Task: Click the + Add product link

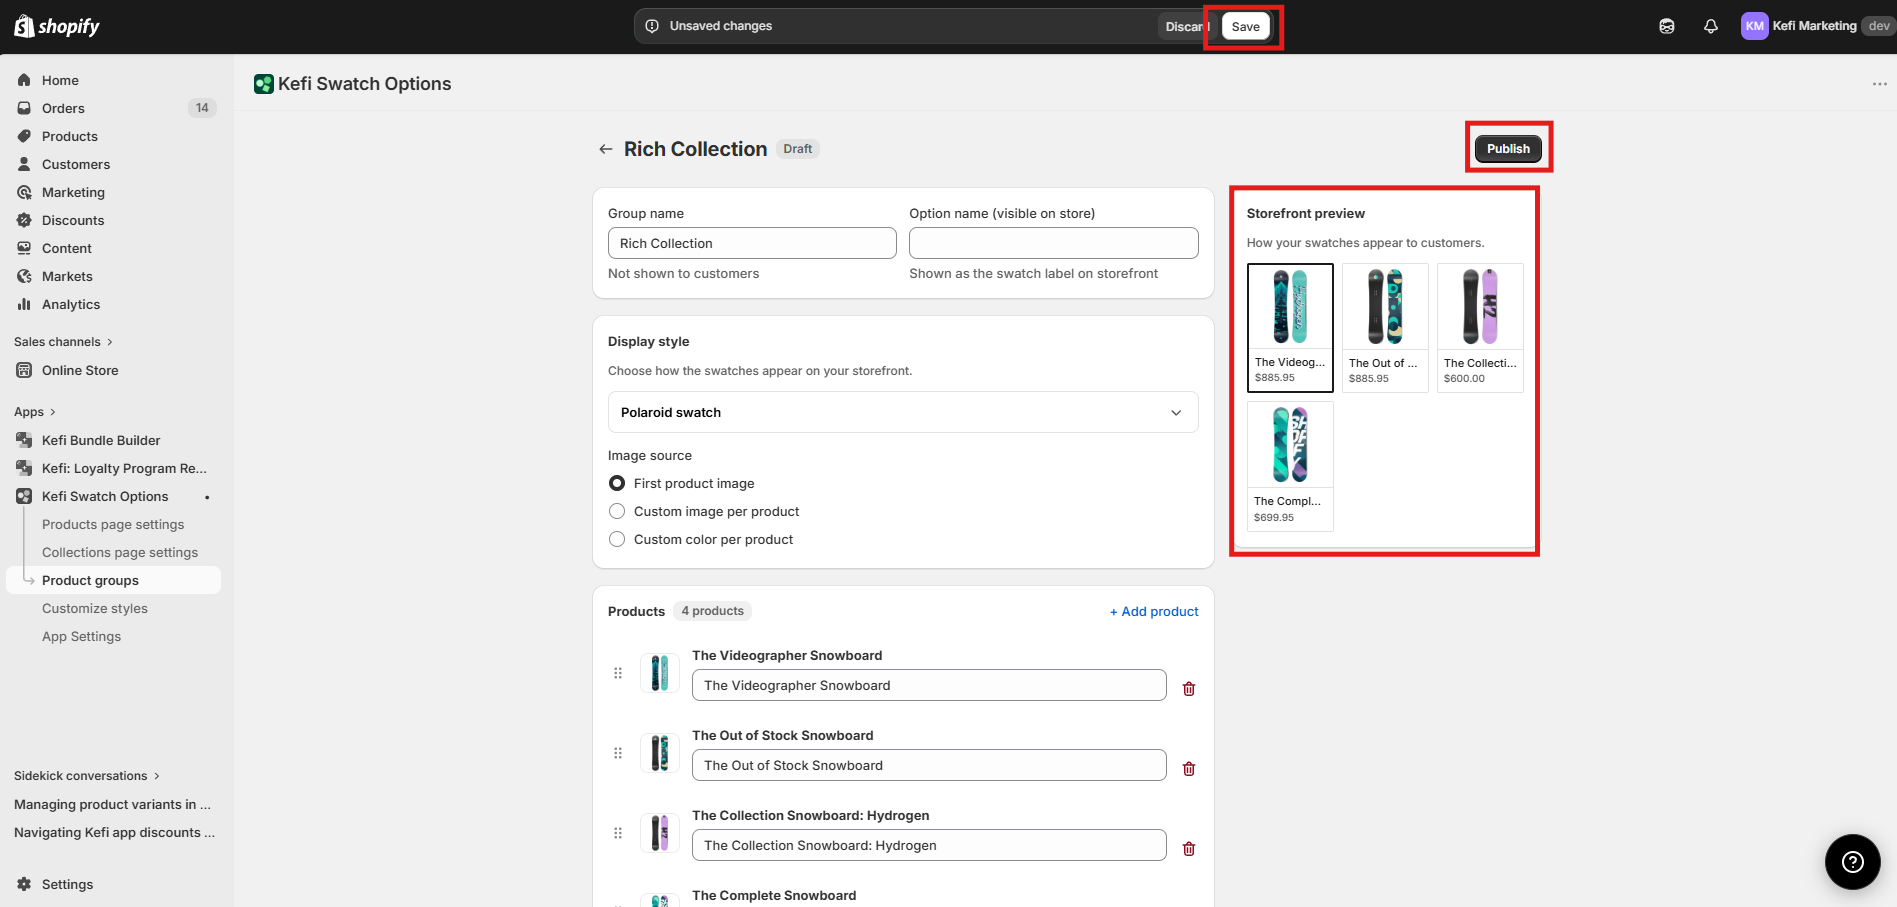Action: click(x=1154, y=611)
